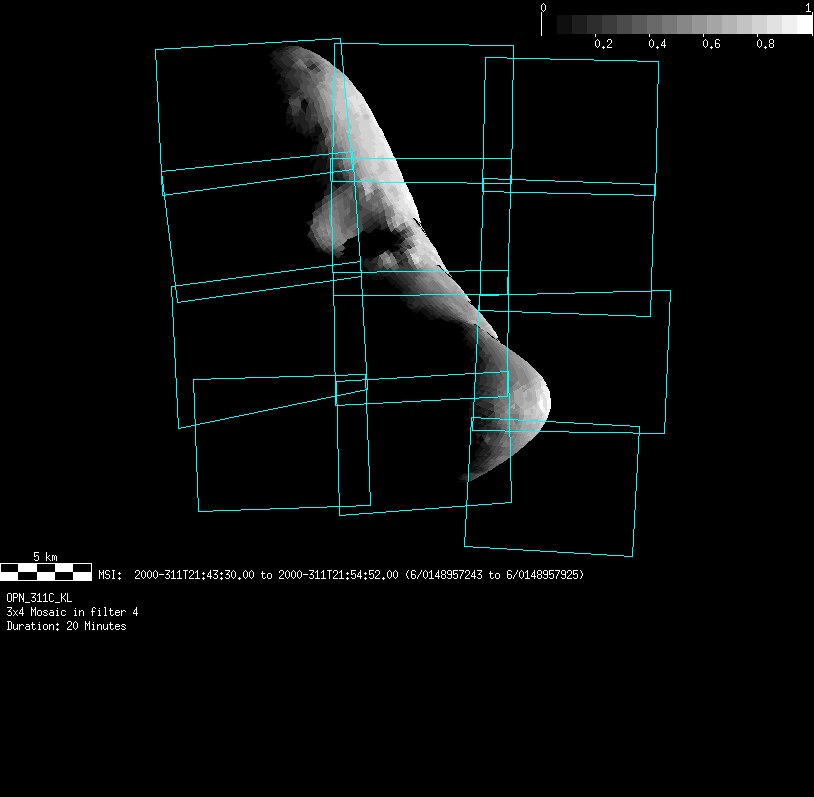
Task: Click the checkered distance scale bar
Action: point(46,572)
